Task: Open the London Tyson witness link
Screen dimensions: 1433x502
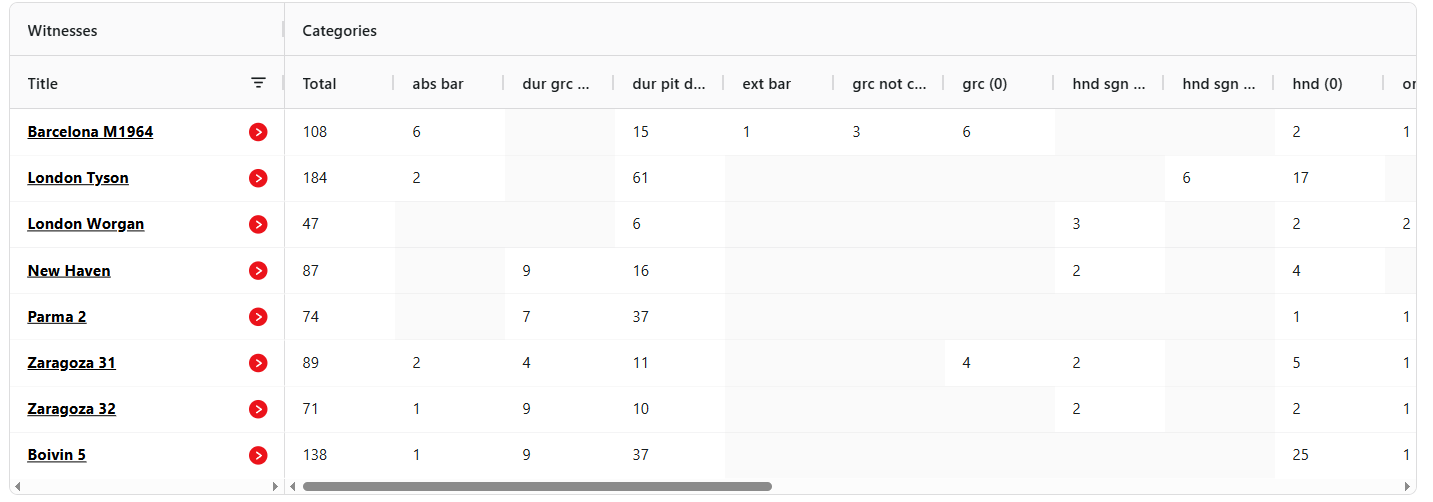Action: coord(78,178)
